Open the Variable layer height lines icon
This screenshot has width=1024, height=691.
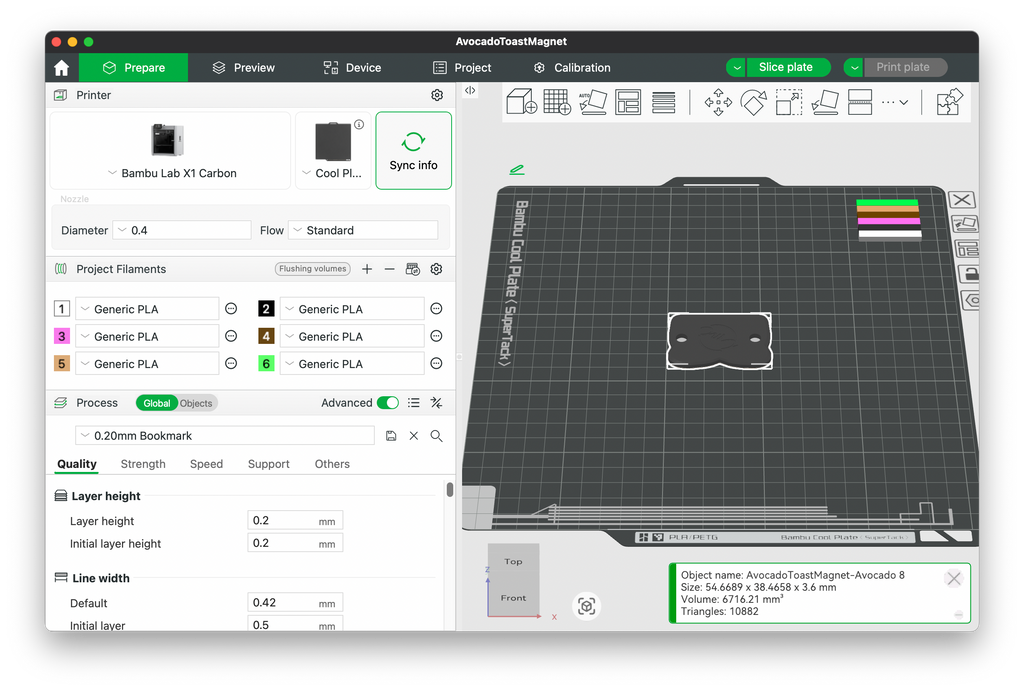pyautogui.click(x=664, y=103)
